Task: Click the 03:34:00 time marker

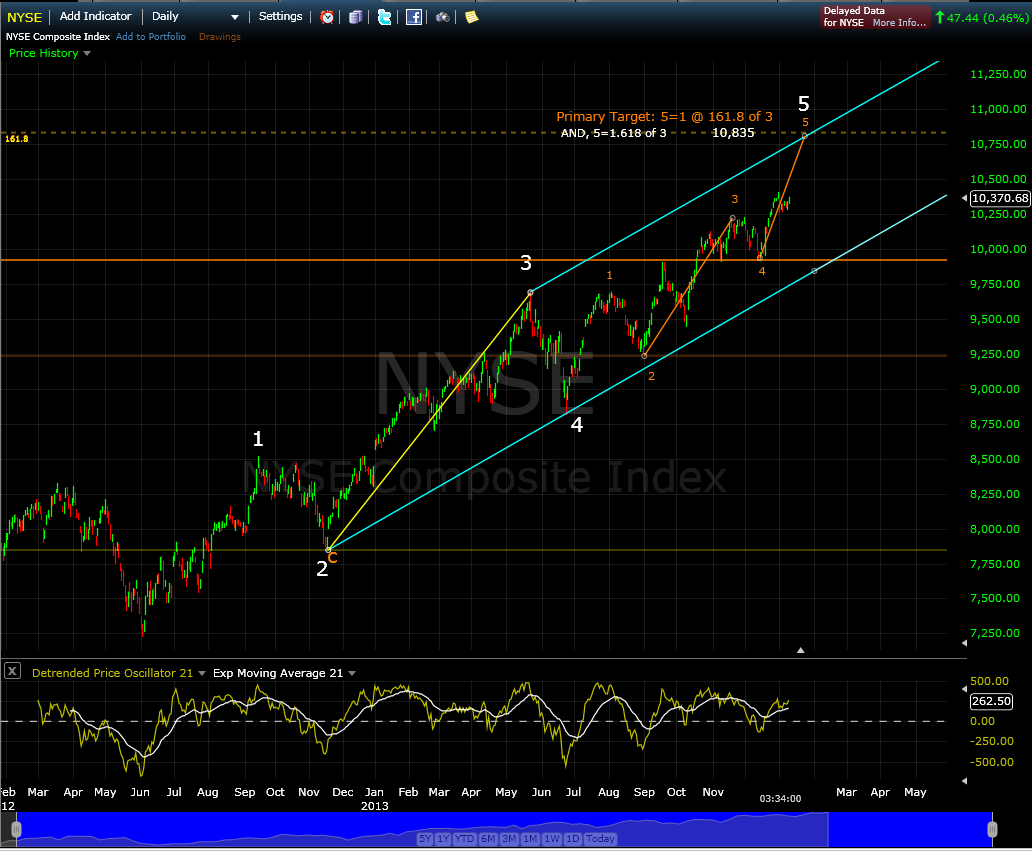Action: tap(781, 798)
